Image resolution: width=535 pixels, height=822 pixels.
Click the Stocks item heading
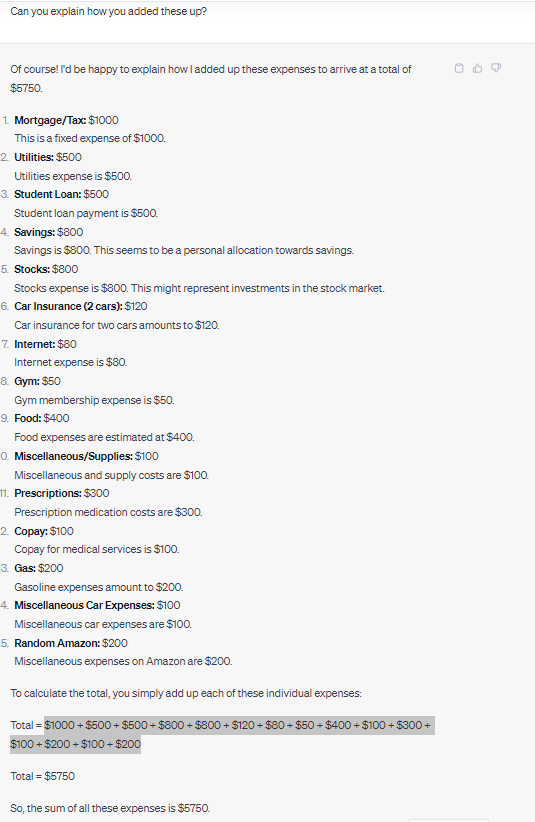32,269
